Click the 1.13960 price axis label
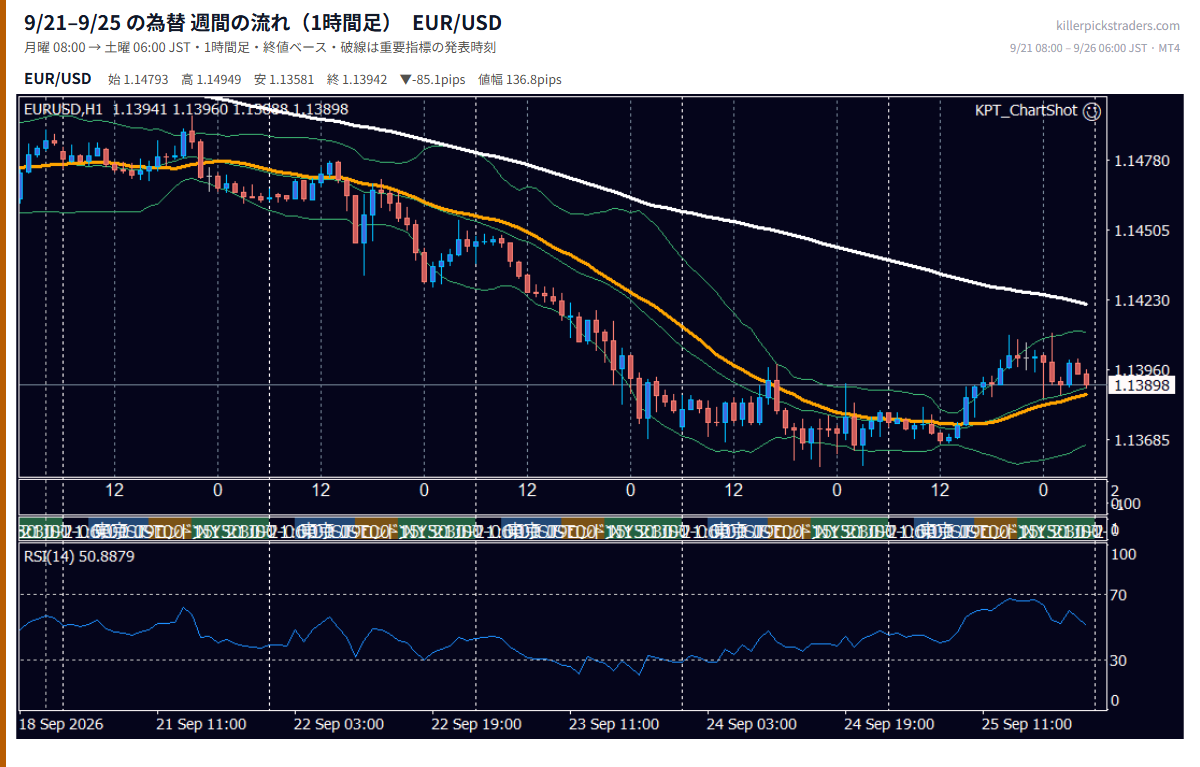This screenshot has width=1200, height=767. tap(1141, 369)
